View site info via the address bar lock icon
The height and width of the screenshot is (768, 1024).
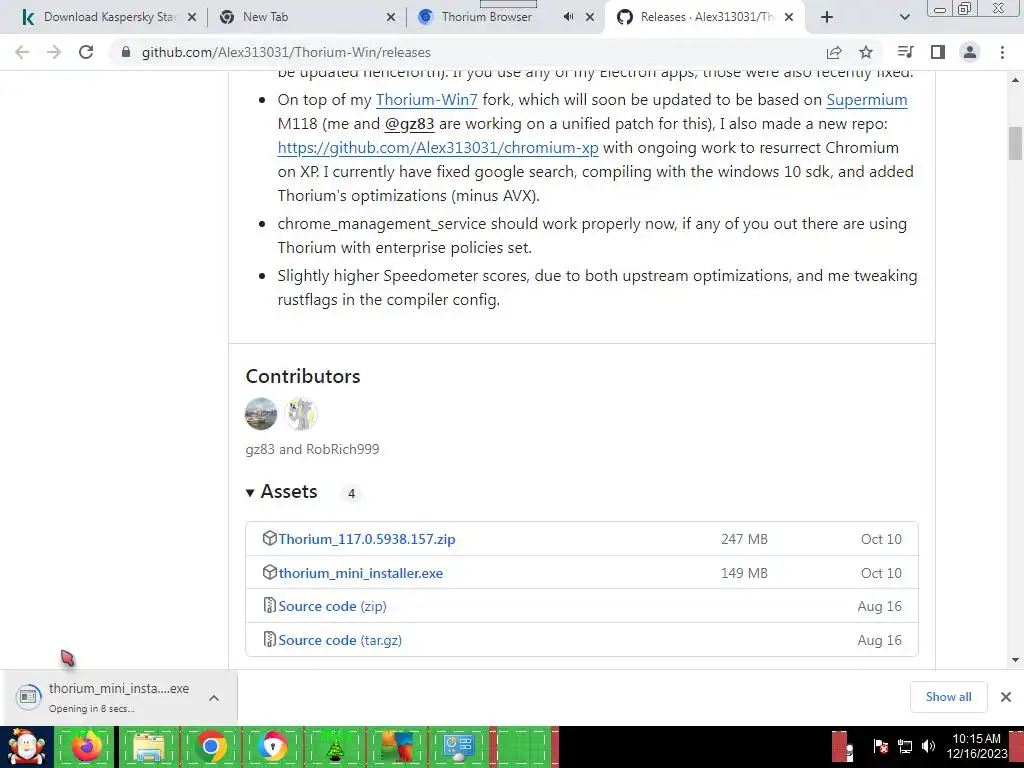[126, 52]
